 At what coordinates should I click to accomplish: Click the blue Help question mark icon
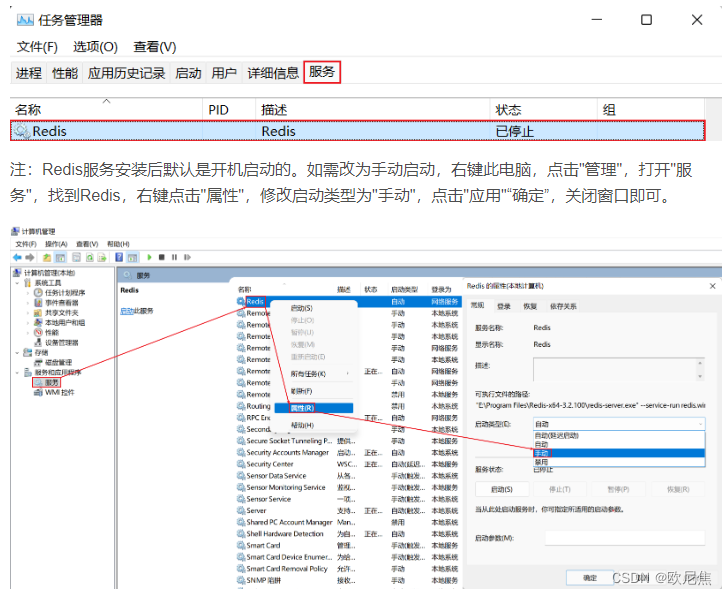[x=119, y=257]
